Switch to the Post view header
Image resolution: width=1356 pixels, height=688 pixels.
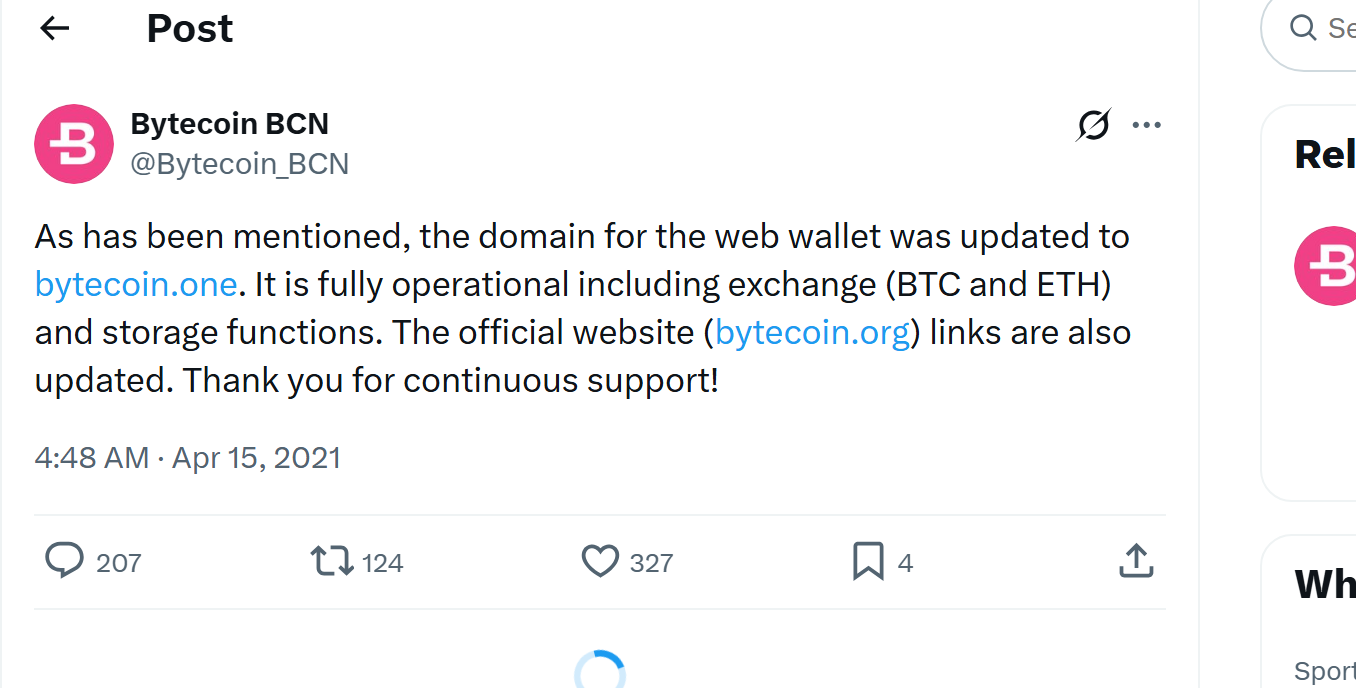189,28
